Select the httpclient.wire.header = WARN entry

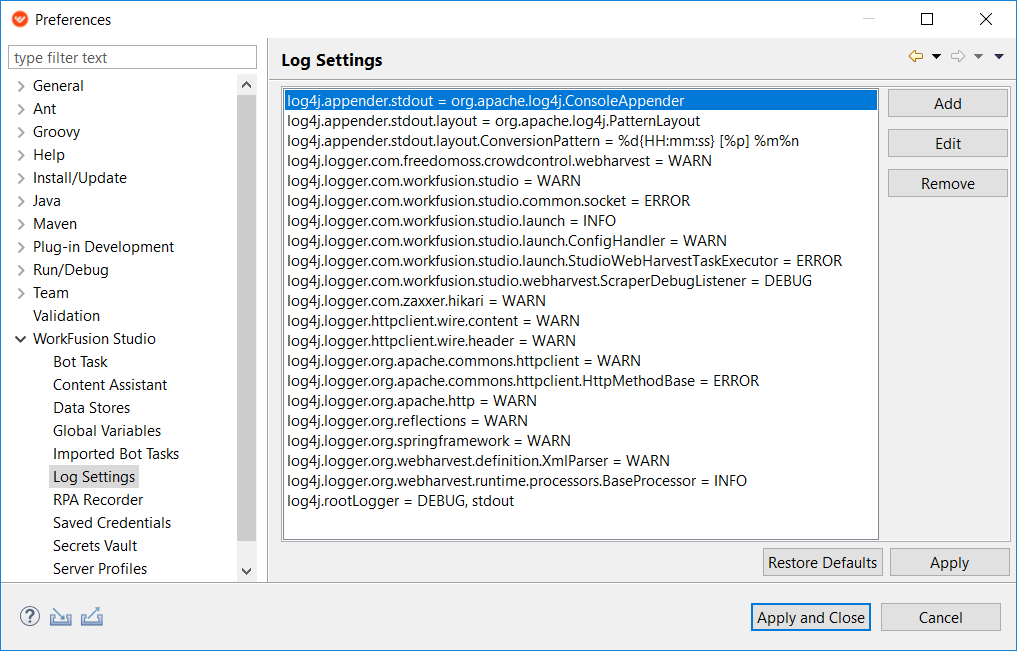(580, 341)
